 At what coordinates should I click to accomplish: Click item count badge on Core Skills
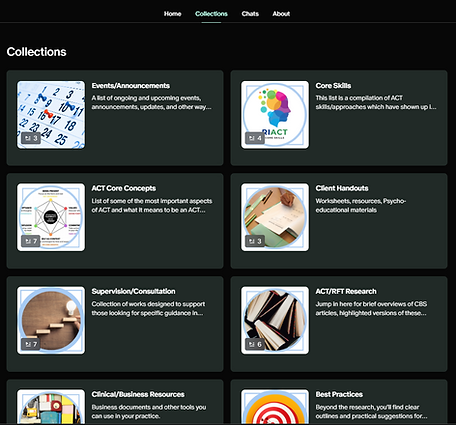click(x=255, y=138)
